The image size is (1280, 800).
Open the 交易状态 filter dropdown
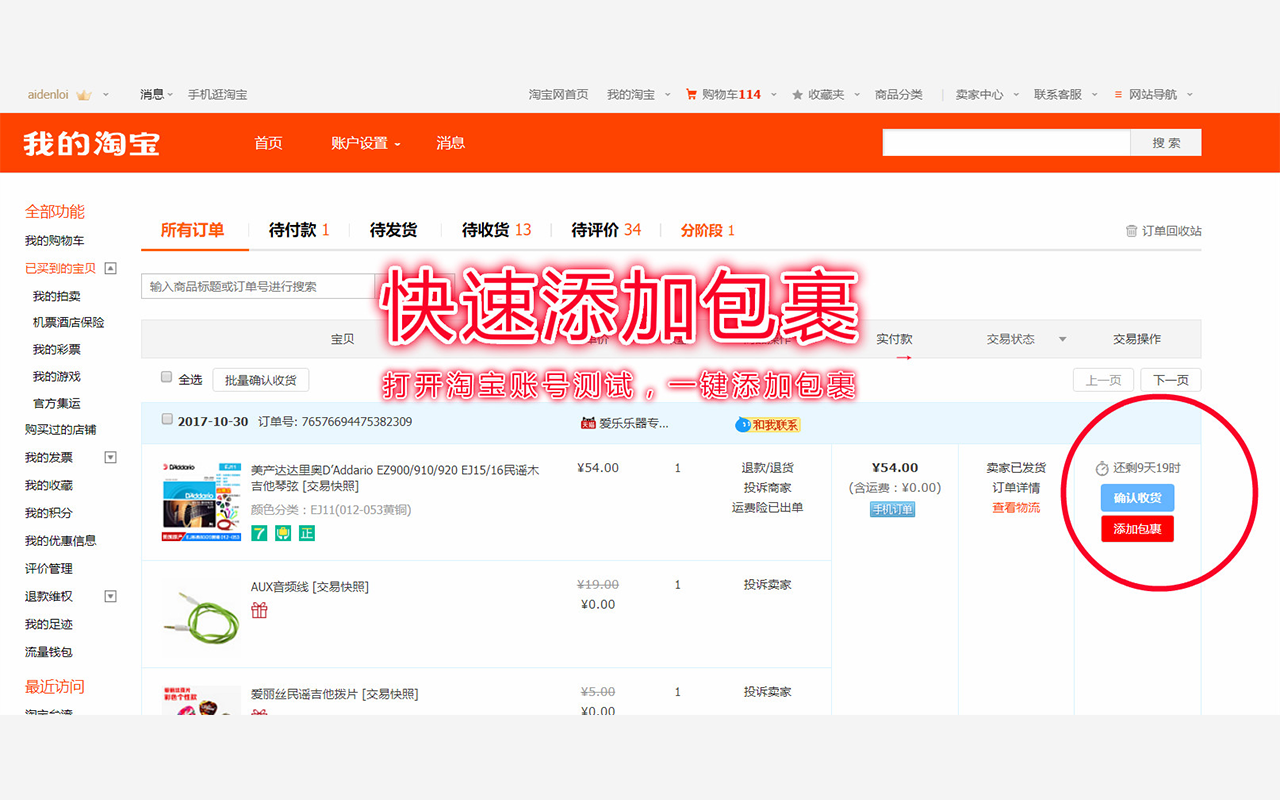(1063, 339)
